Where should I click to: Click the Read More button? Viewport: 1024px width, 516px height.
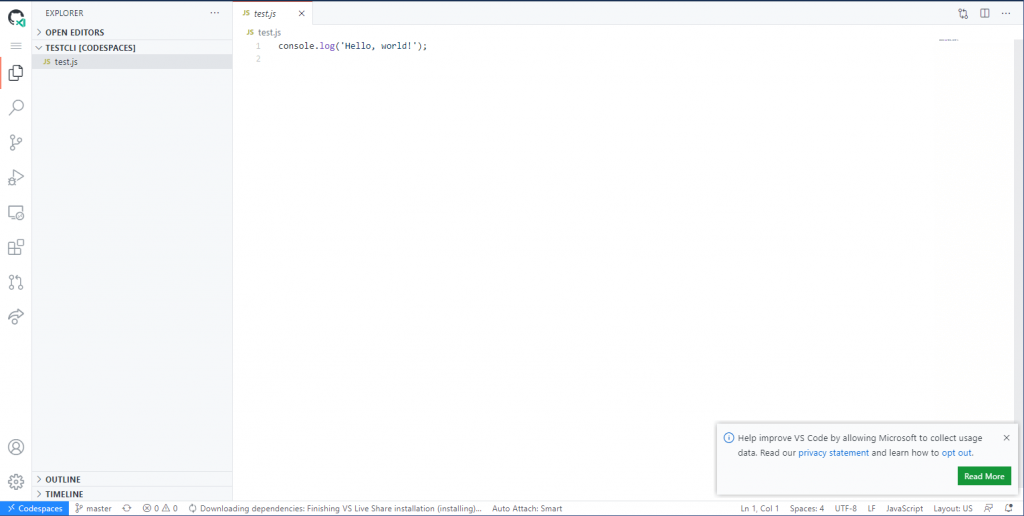click(x=984, y=476)
